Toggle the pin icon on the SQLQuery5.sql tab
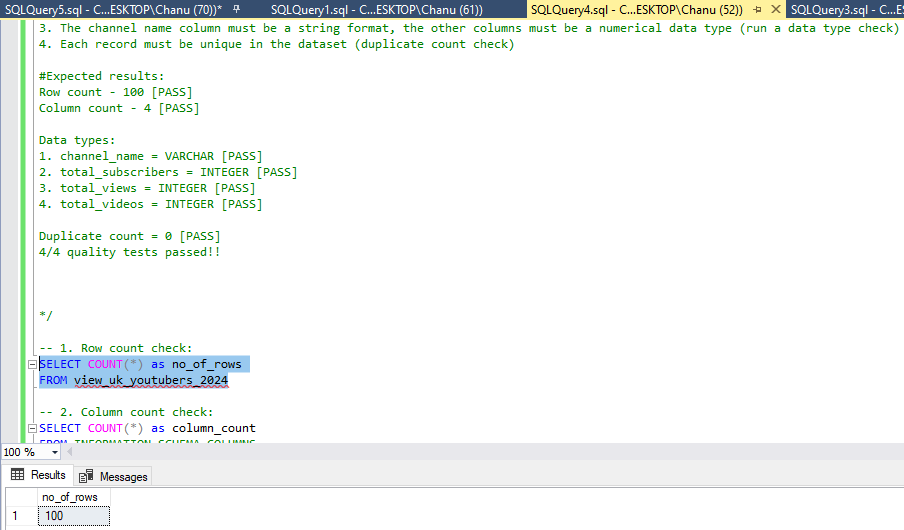 [x=236, y=9]
